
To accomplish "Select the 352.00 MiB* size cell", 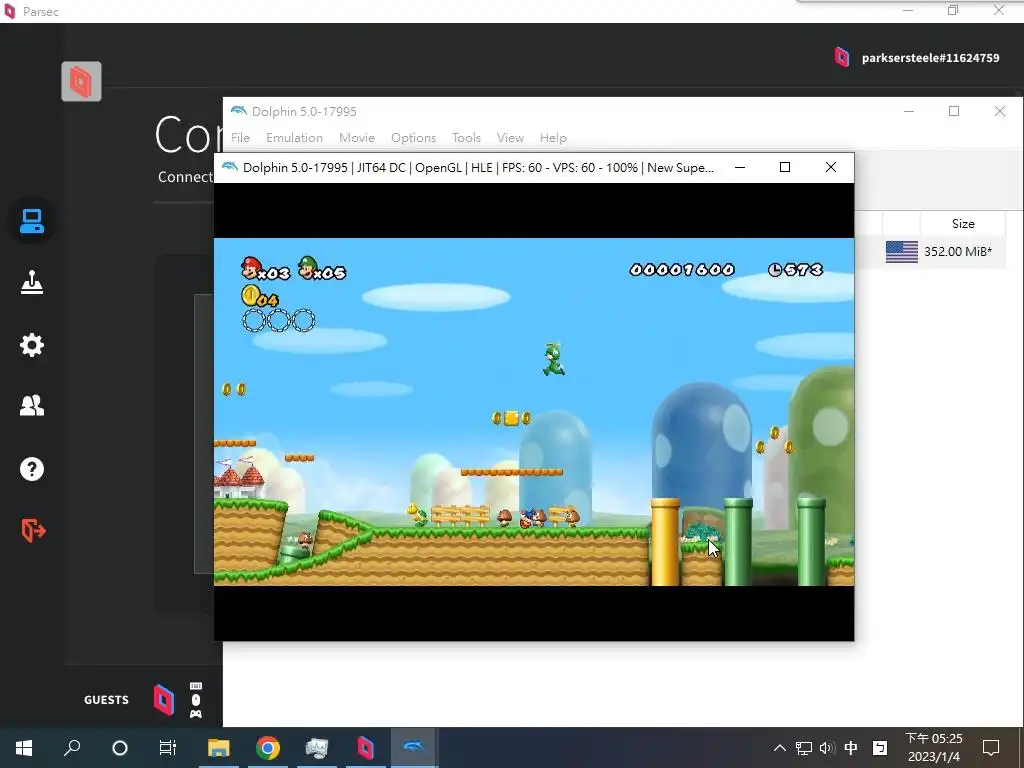I will 957,251.
